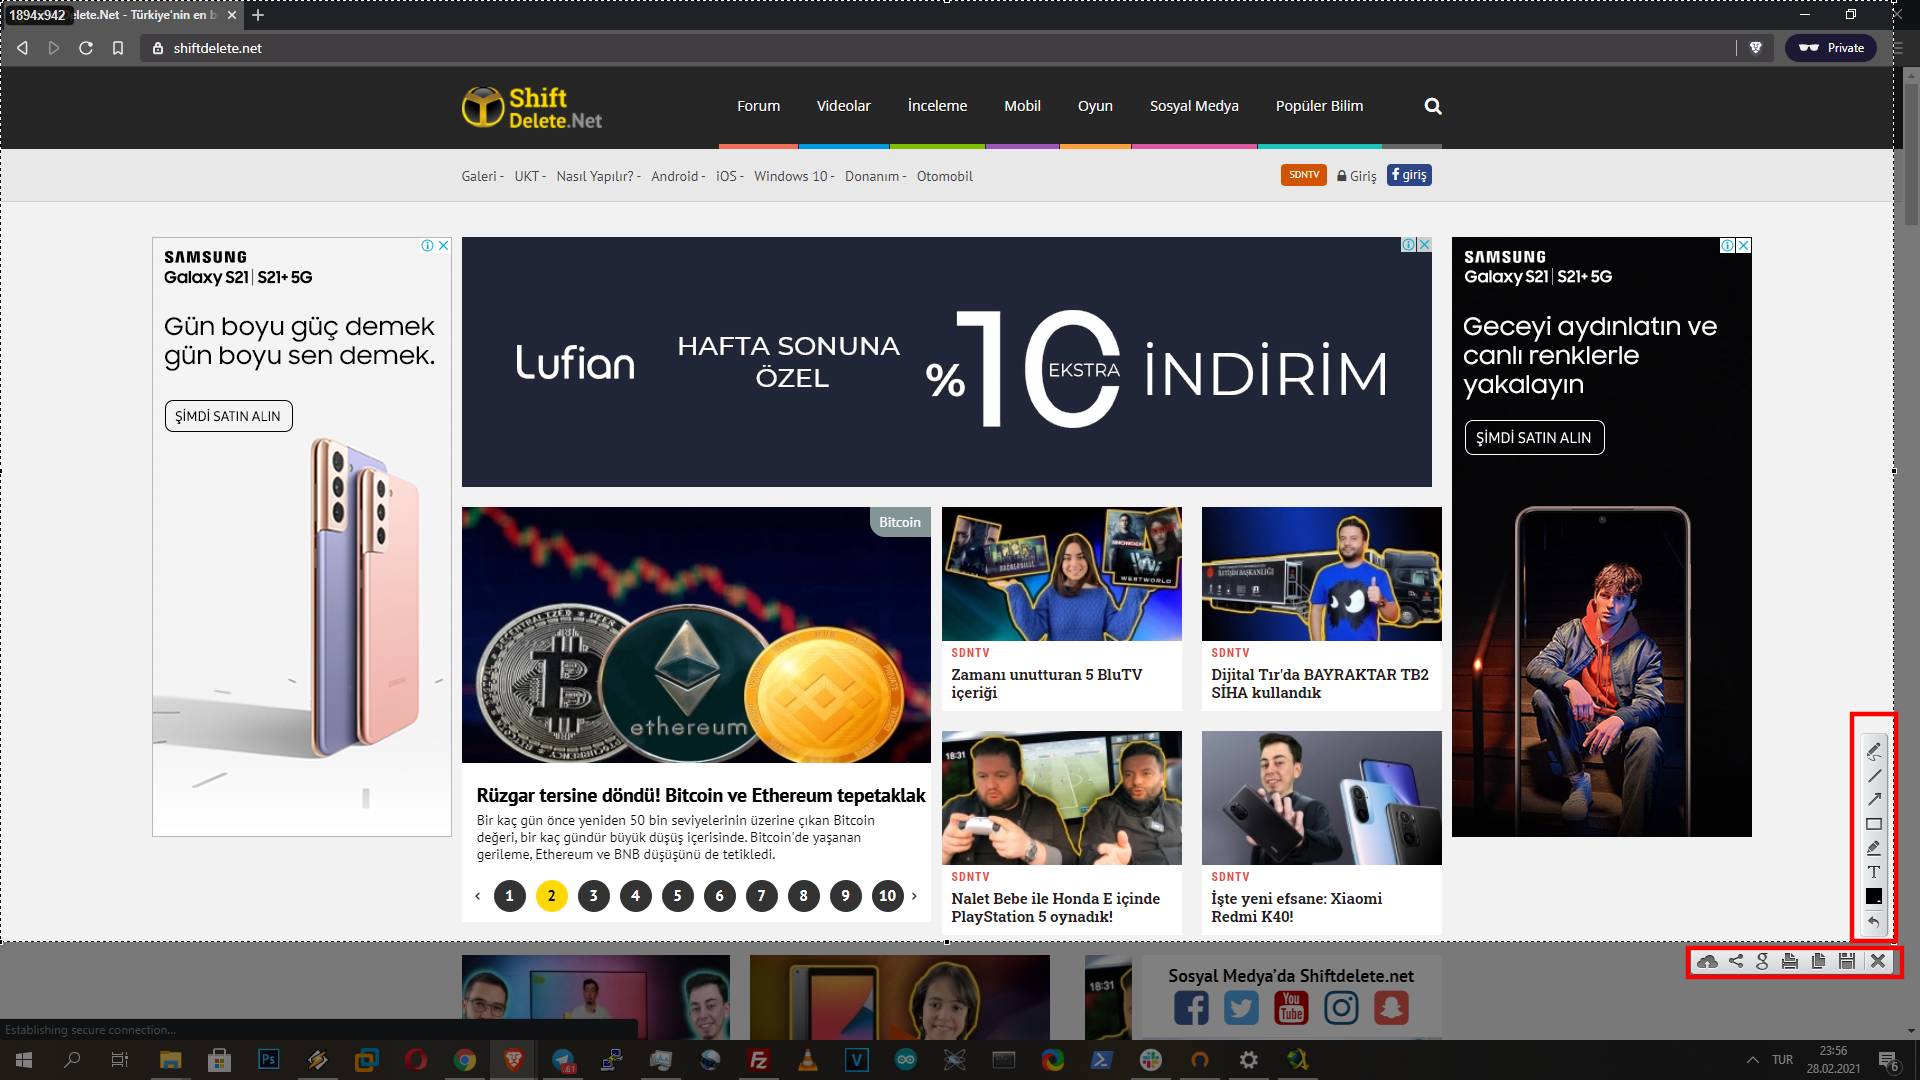Print the captured screenshot
This screenshot has width=1920, height=1080.
(1790, 961)
